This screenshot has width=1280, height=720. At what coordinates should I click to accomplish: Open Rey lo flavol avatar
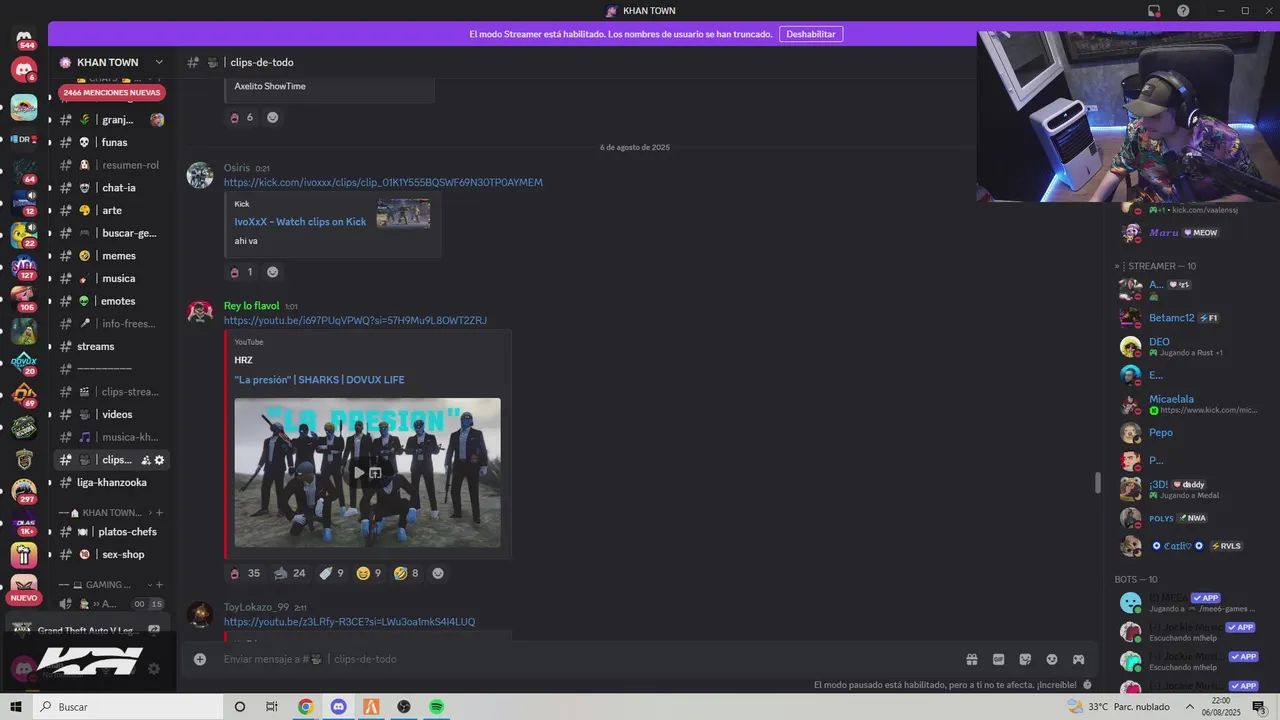200,312
